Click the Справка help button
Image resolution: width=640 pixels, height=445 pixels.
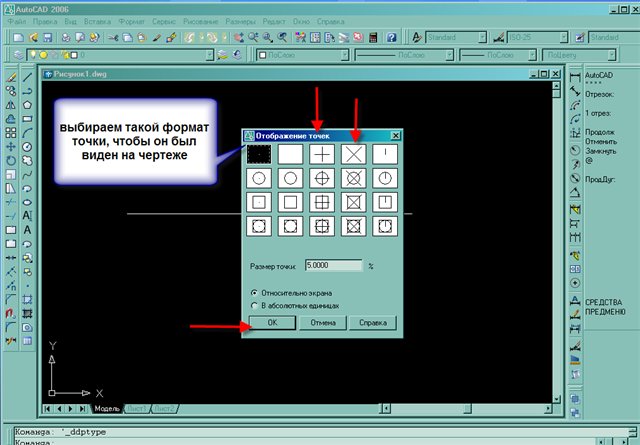tap(372, 323)
